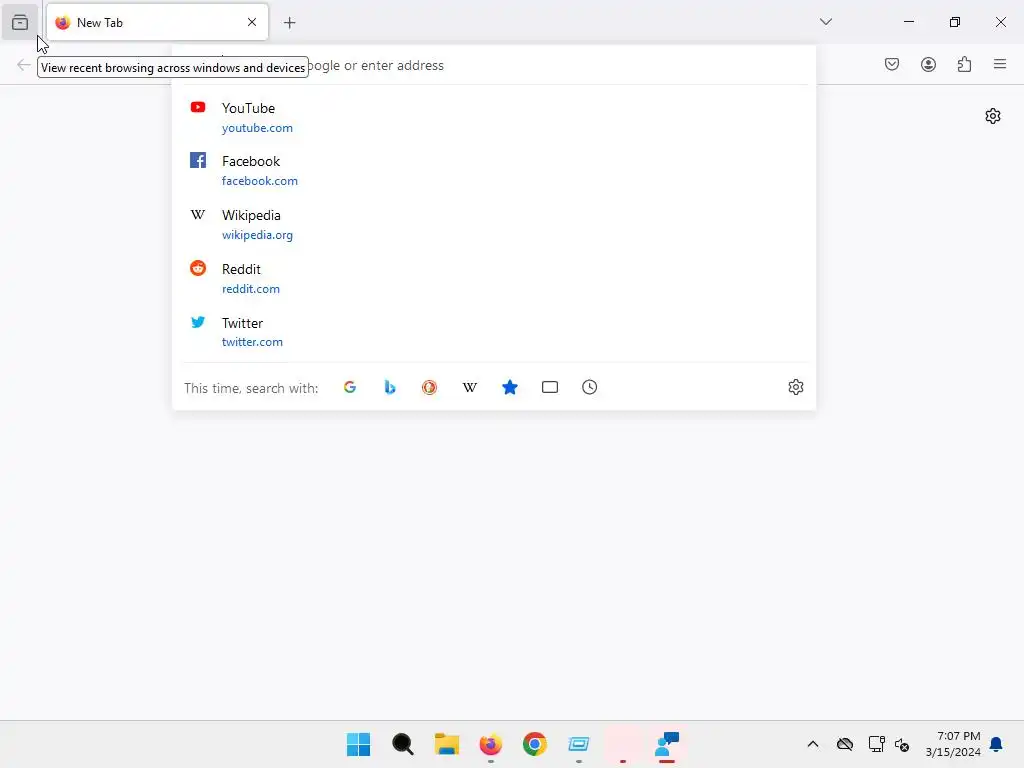This screenshot has width=1024, height=768.
Task: Close the New Tab tab
Action: (x=252, y=22)
